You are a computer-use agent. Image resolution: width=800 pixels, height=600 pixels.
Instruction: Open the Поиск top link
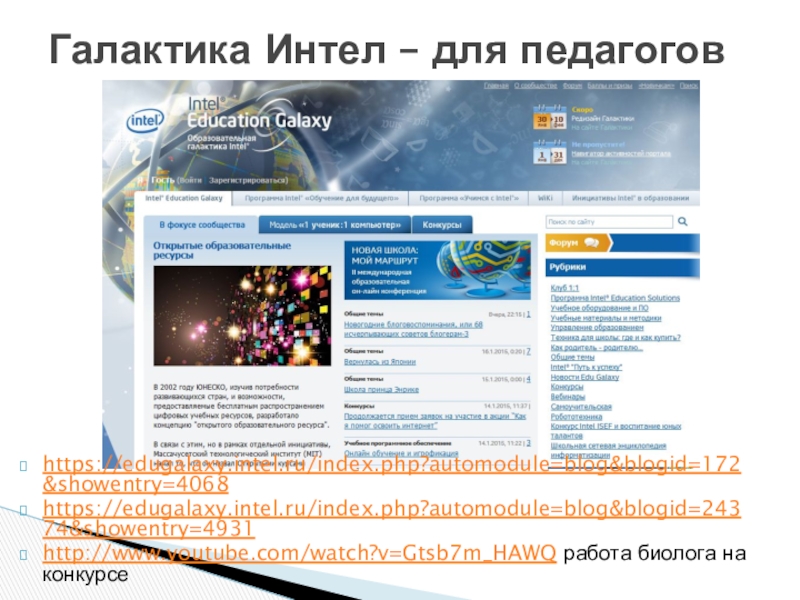pyautogui.click(x=689, y=86)
